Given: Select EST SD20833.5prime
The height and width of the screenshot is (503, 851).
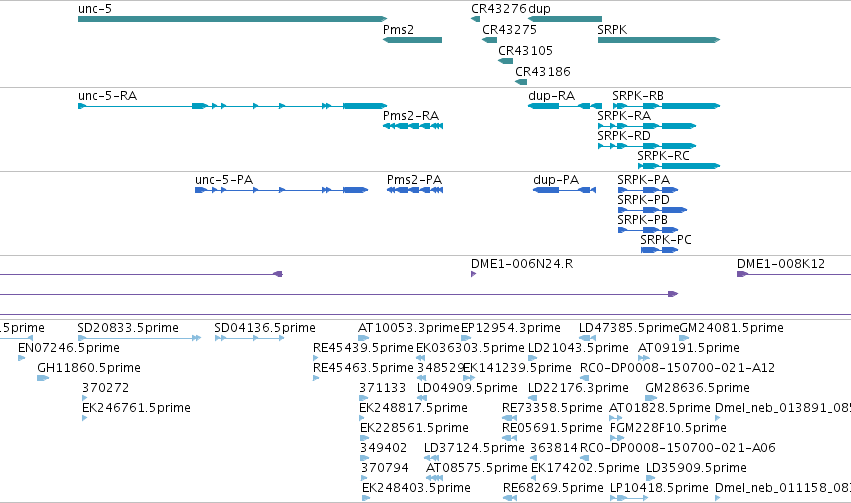Looking at the screenshot, I should (x=139, y=338).
